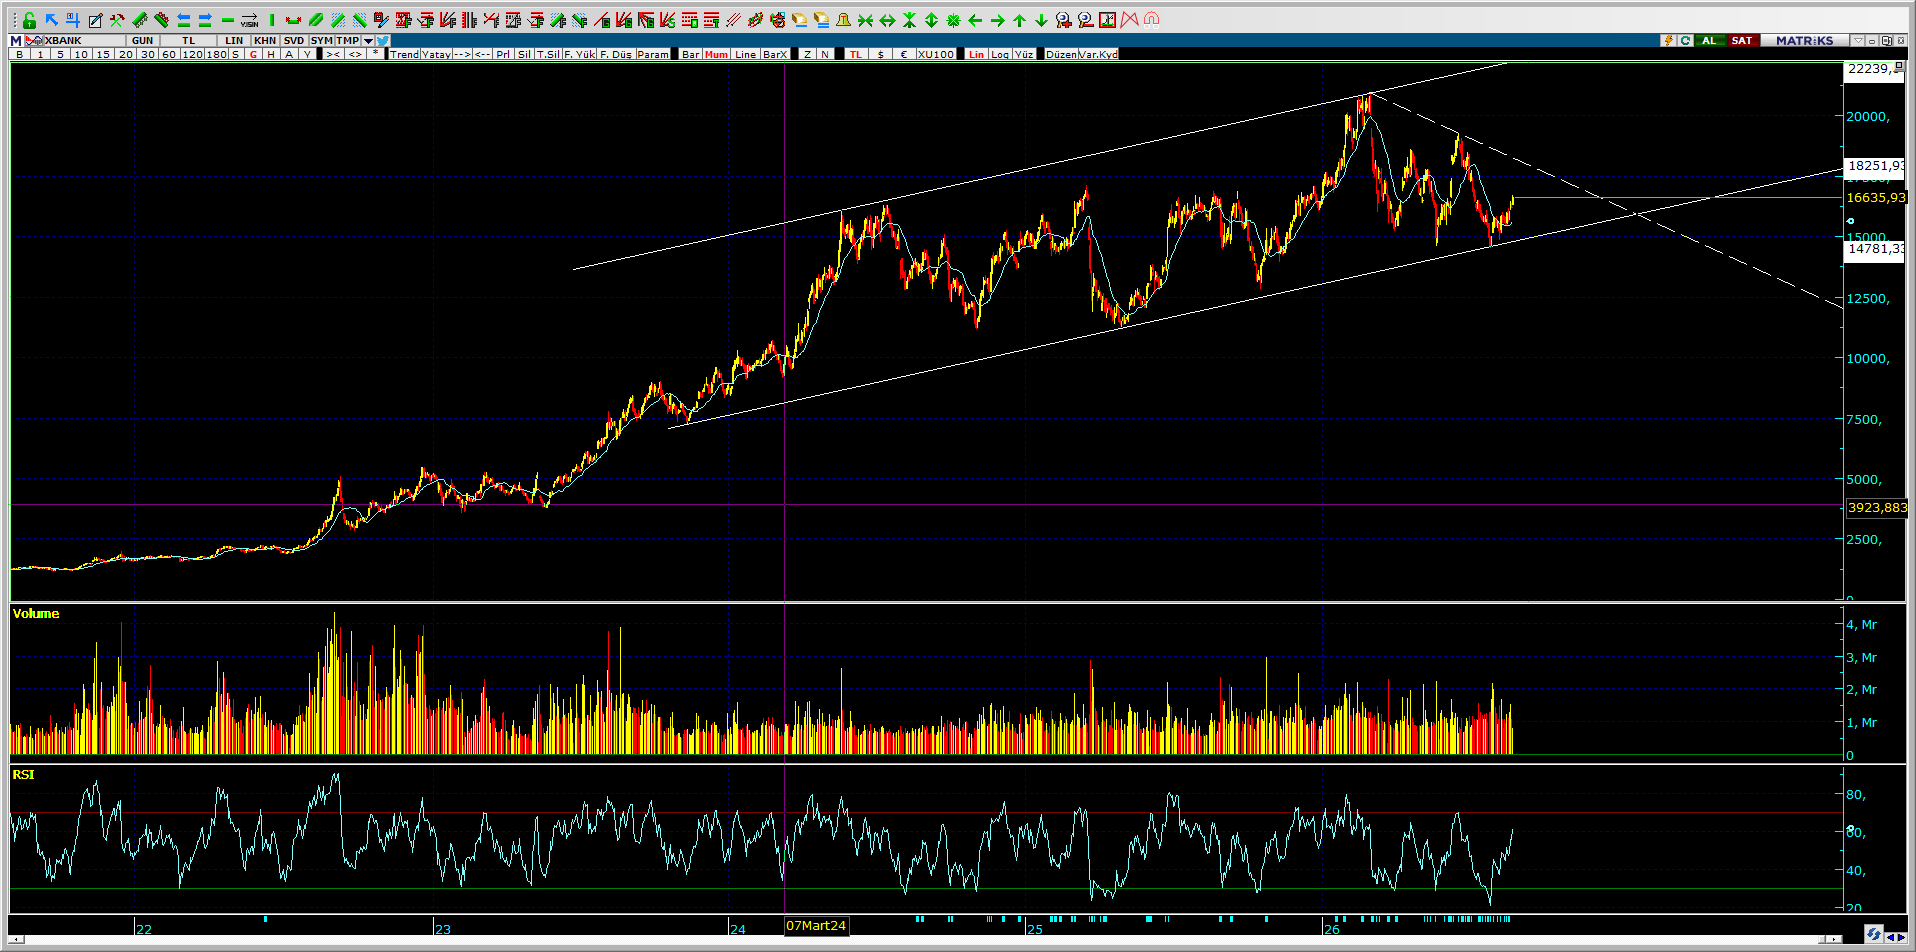The height and width of the screenshot is (952, 1916).
Task: Select the H weekly period tab
Action: (271, 54)
